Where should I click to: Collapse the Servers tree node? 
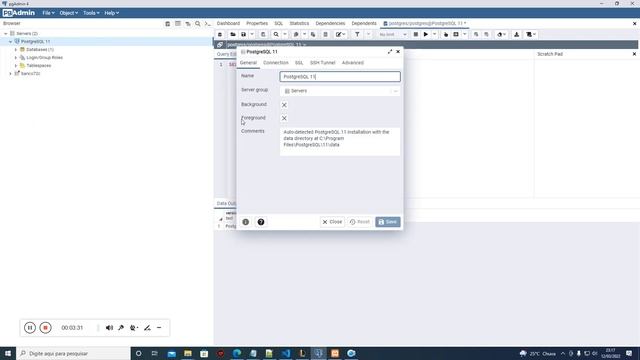pos(6,33)
